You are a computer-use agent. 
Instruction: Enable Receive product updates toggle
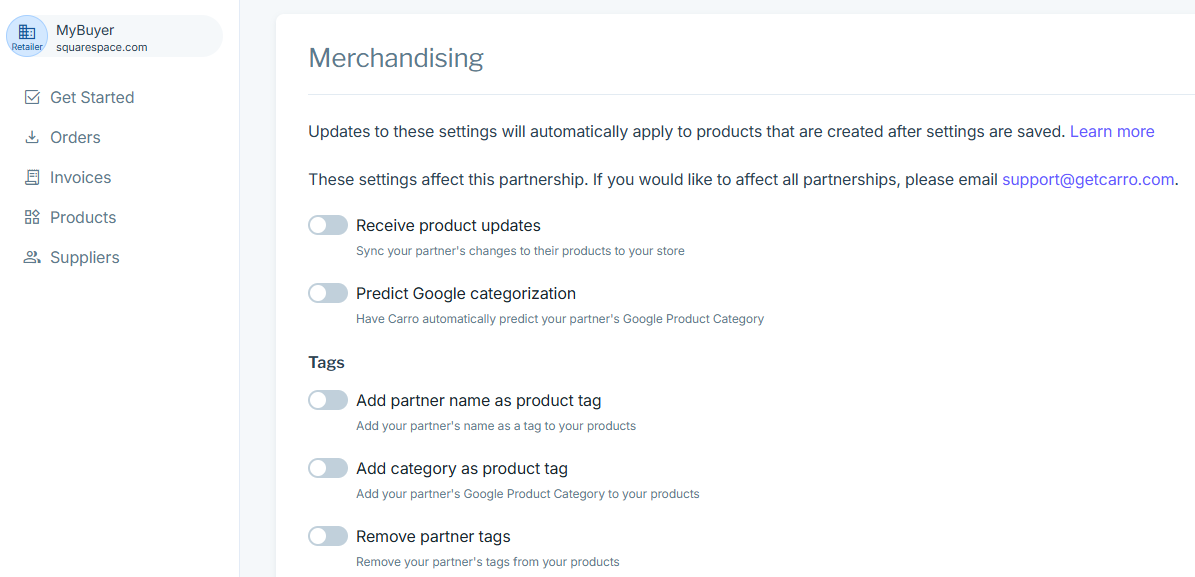pyautogui.click(x=328, y=225)
